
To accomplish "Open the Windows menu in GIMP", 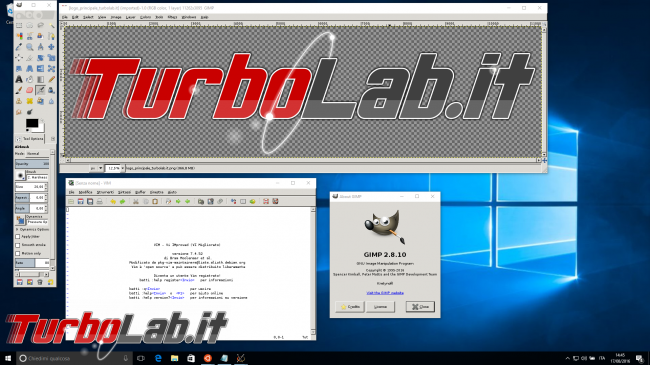I will pyautogui.click(x=189, y=17).
